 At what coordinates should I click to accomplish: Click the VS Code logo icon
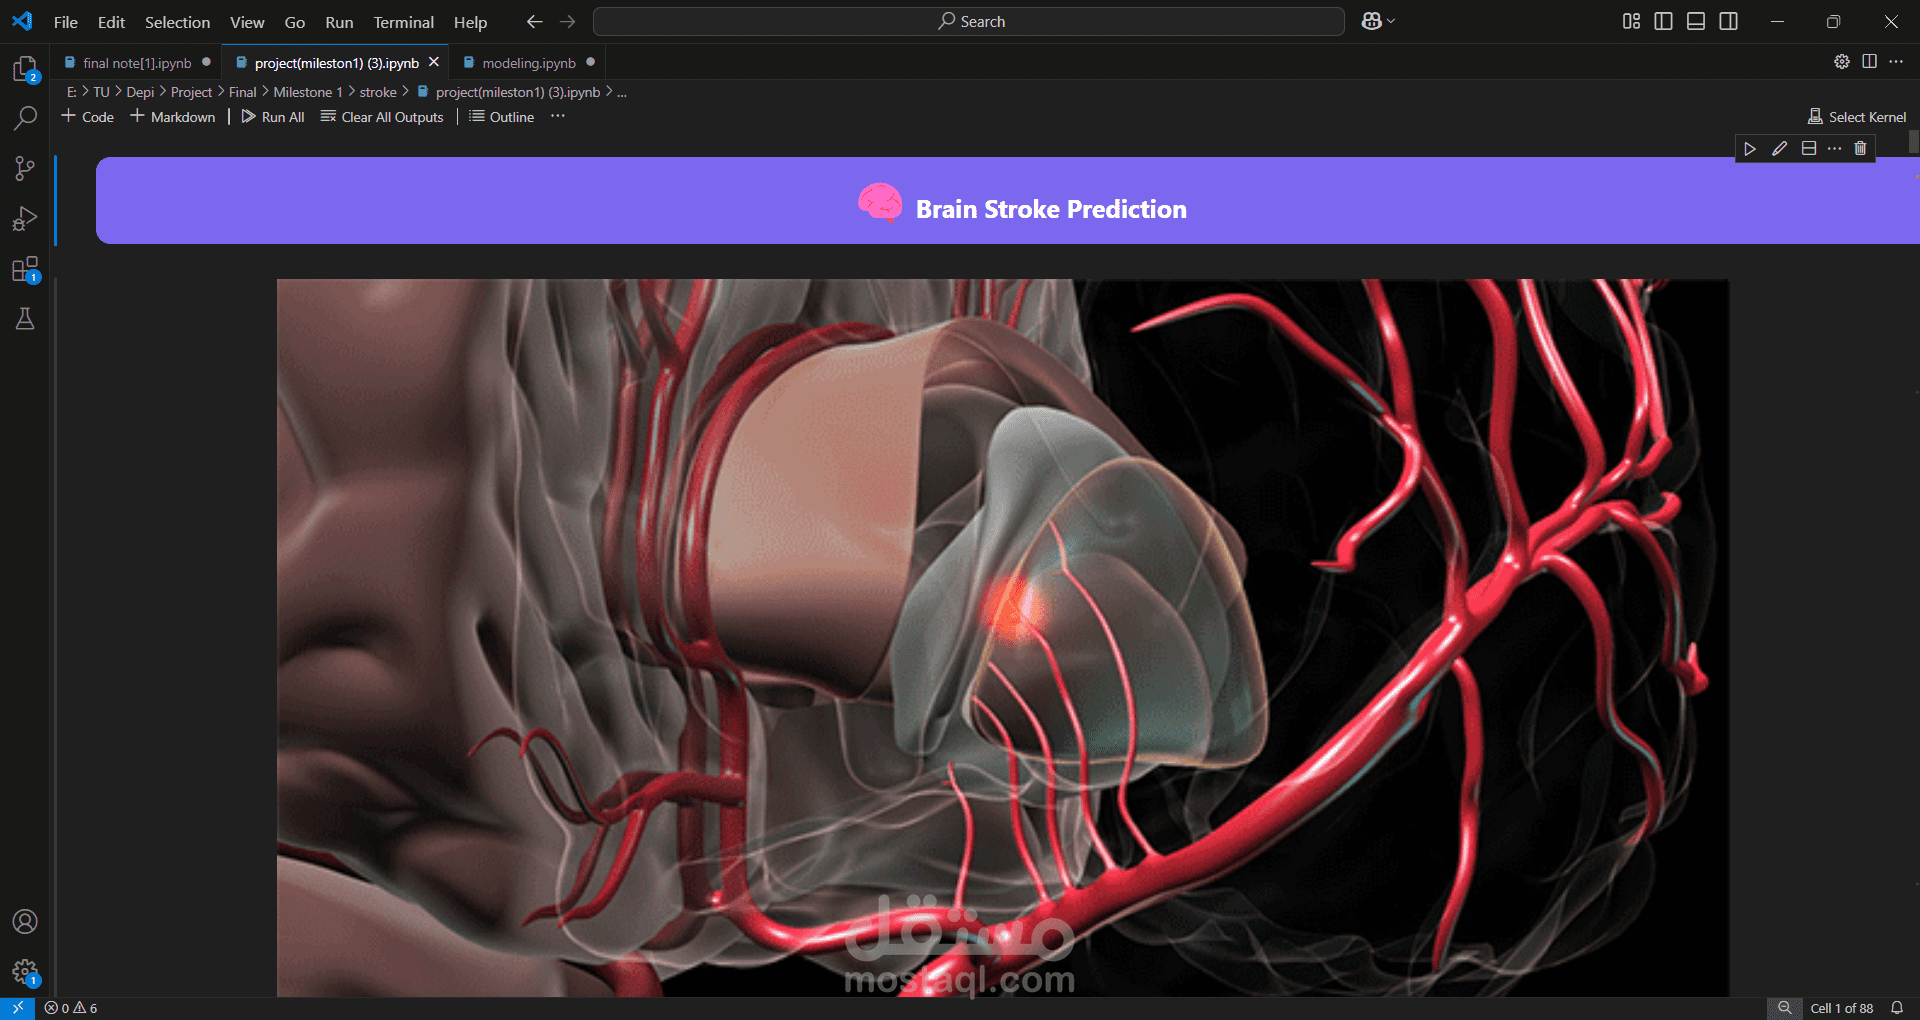click(x=22, y=21)
